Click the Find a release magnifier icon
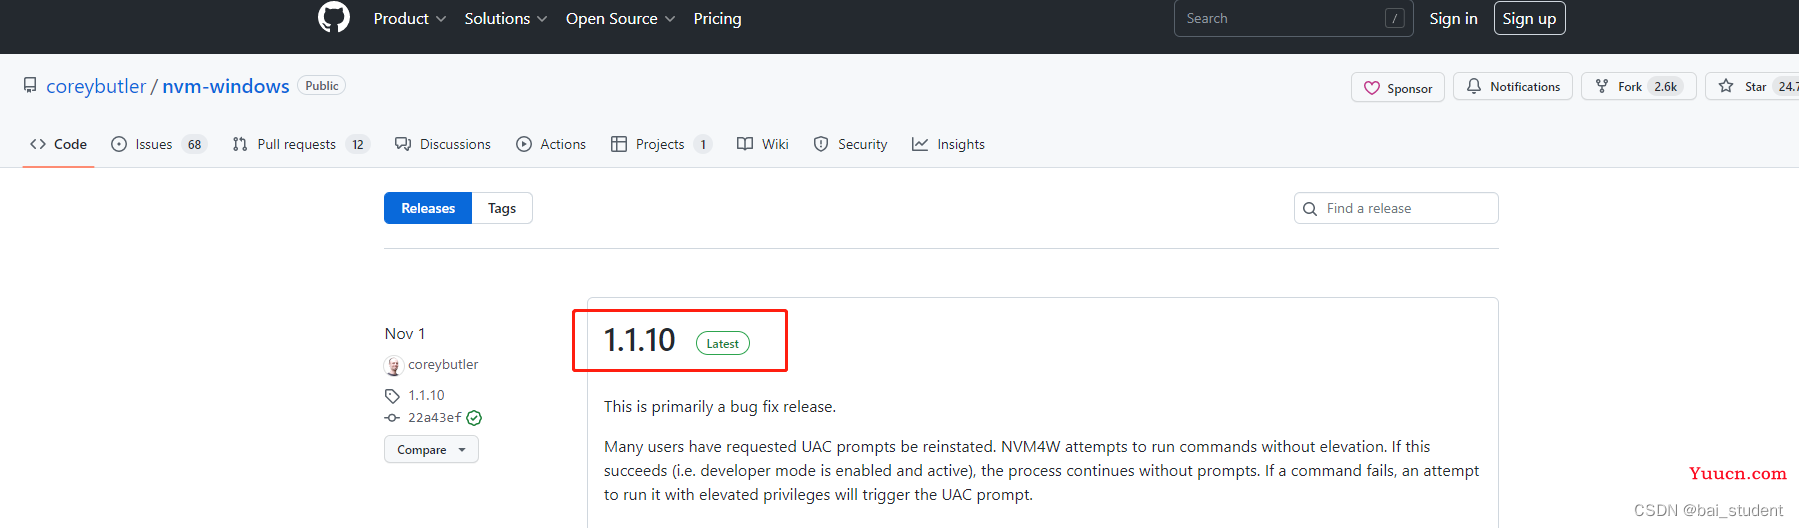1799x528 pixels. pos(1310,209)
